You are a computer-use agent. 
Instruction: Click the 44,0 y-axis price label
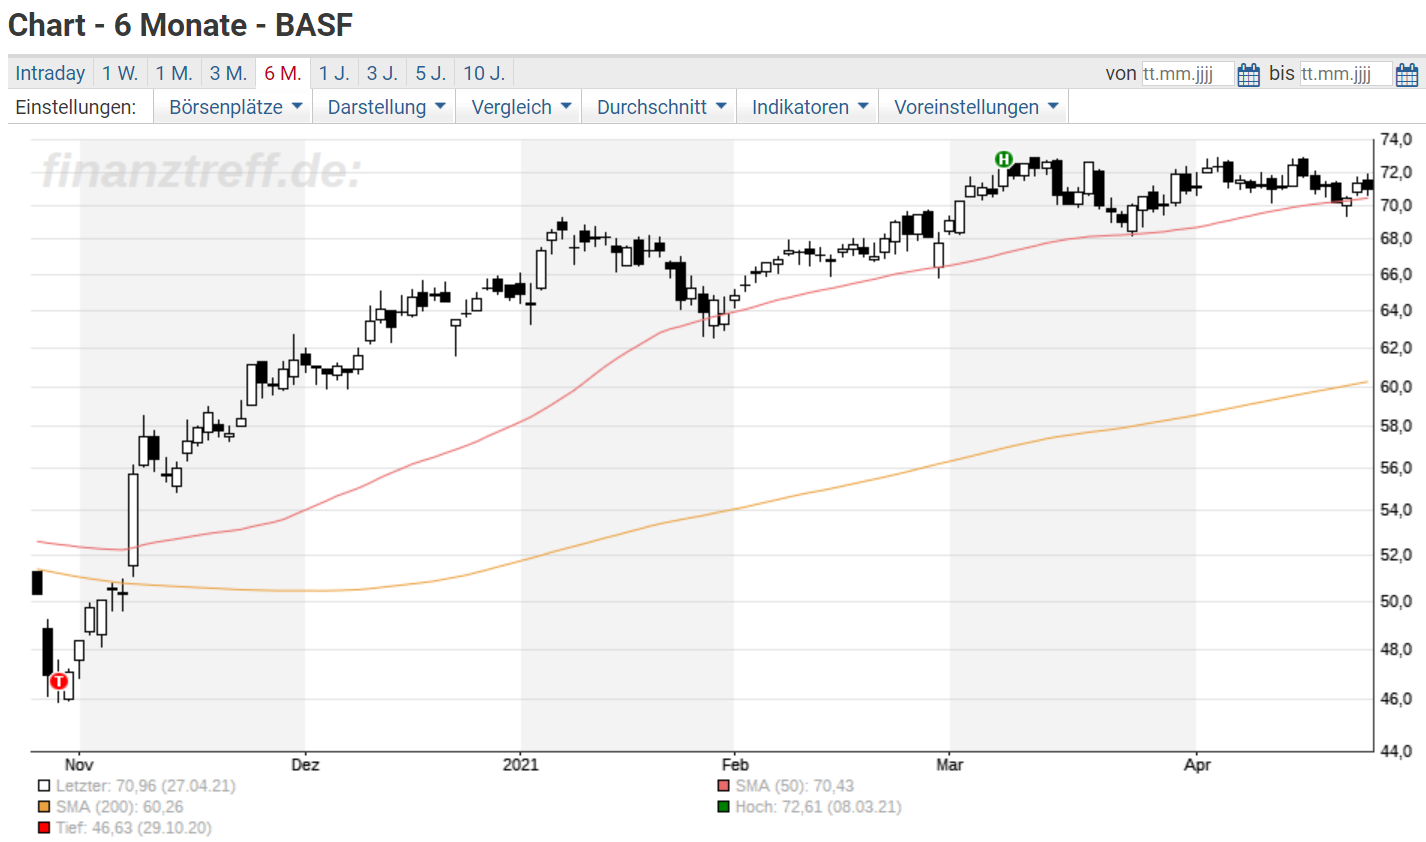pos(1396,751)
